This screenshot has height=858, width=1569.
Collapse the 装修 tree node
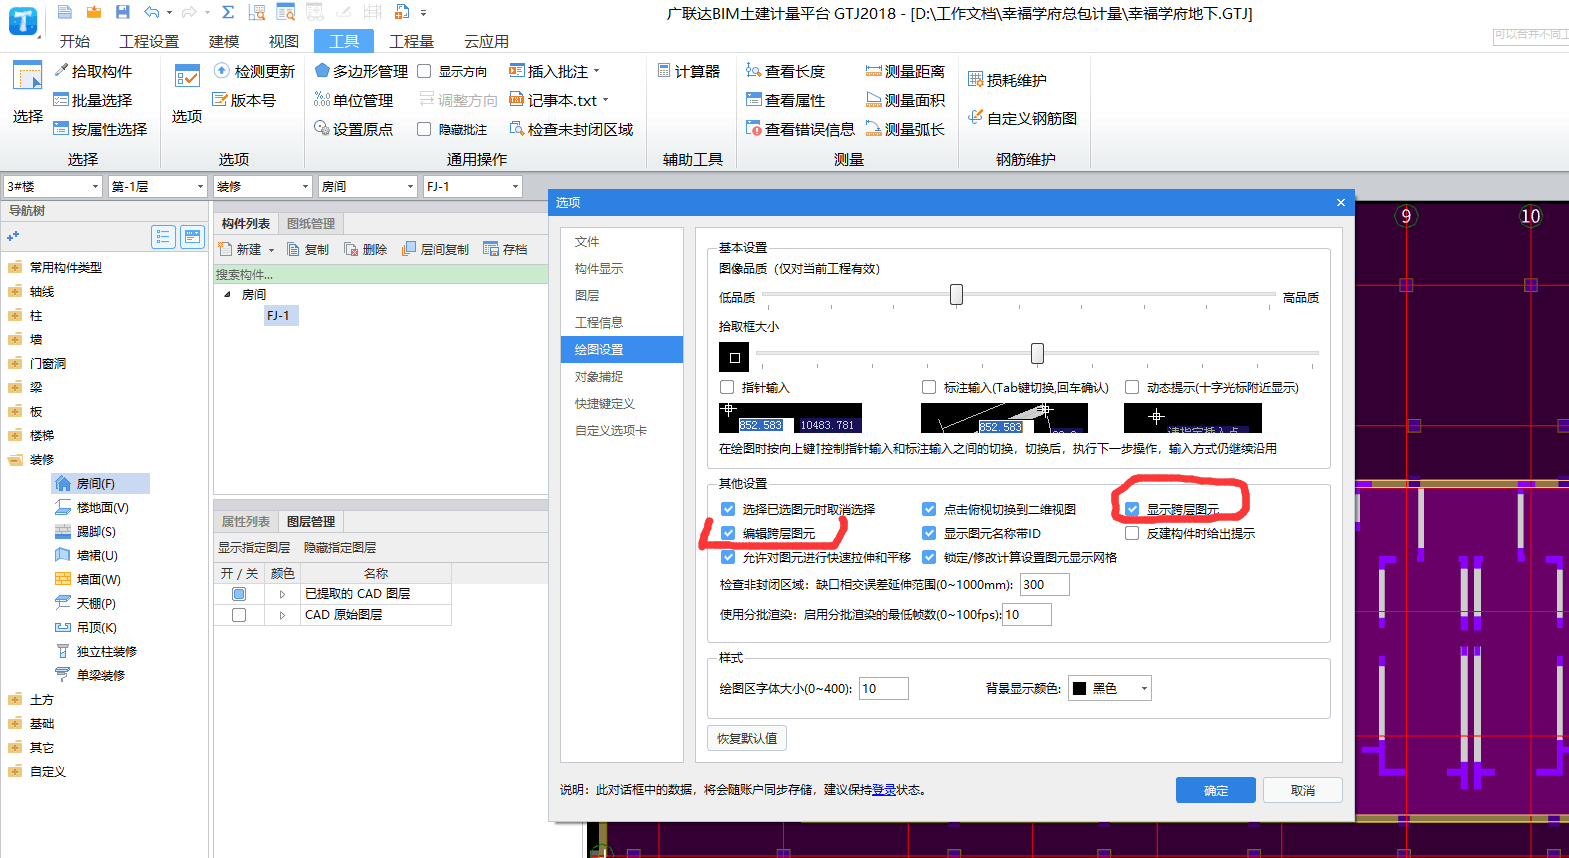tap(14, 460)
